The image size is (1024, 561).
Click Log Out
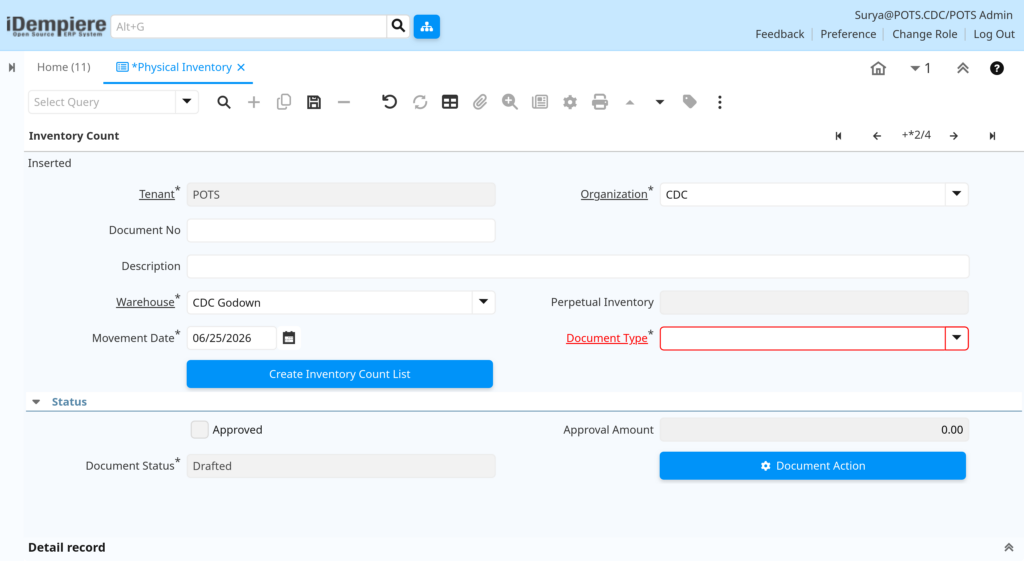(x=994, y=34)
